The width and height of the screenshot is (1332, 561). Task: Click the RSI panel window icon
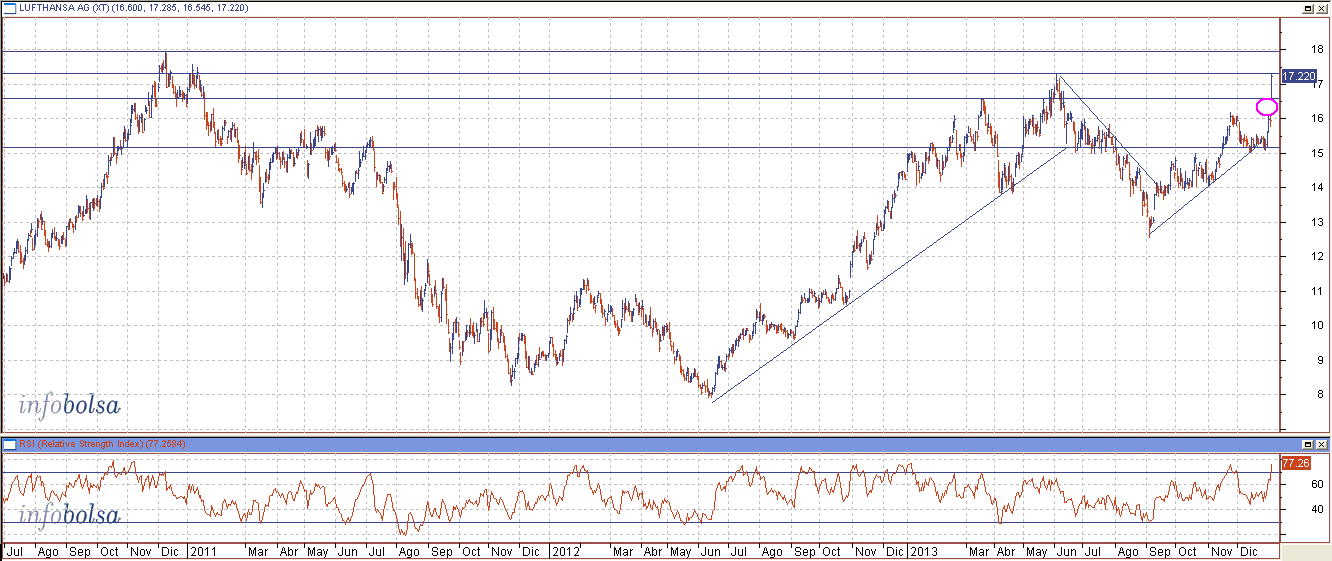coord(9,444)
